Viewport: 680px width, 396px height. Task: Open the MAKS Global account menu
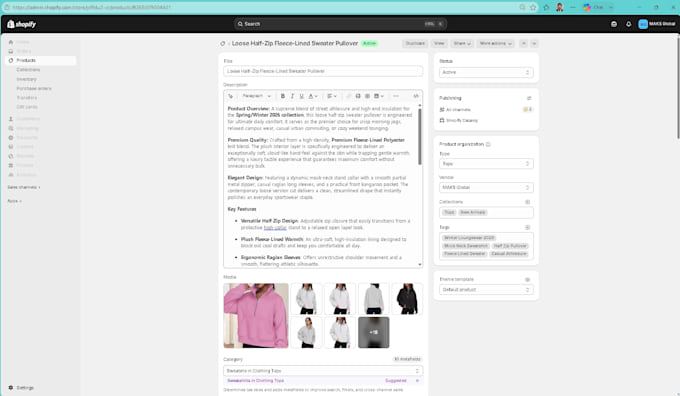click(657, 24)
